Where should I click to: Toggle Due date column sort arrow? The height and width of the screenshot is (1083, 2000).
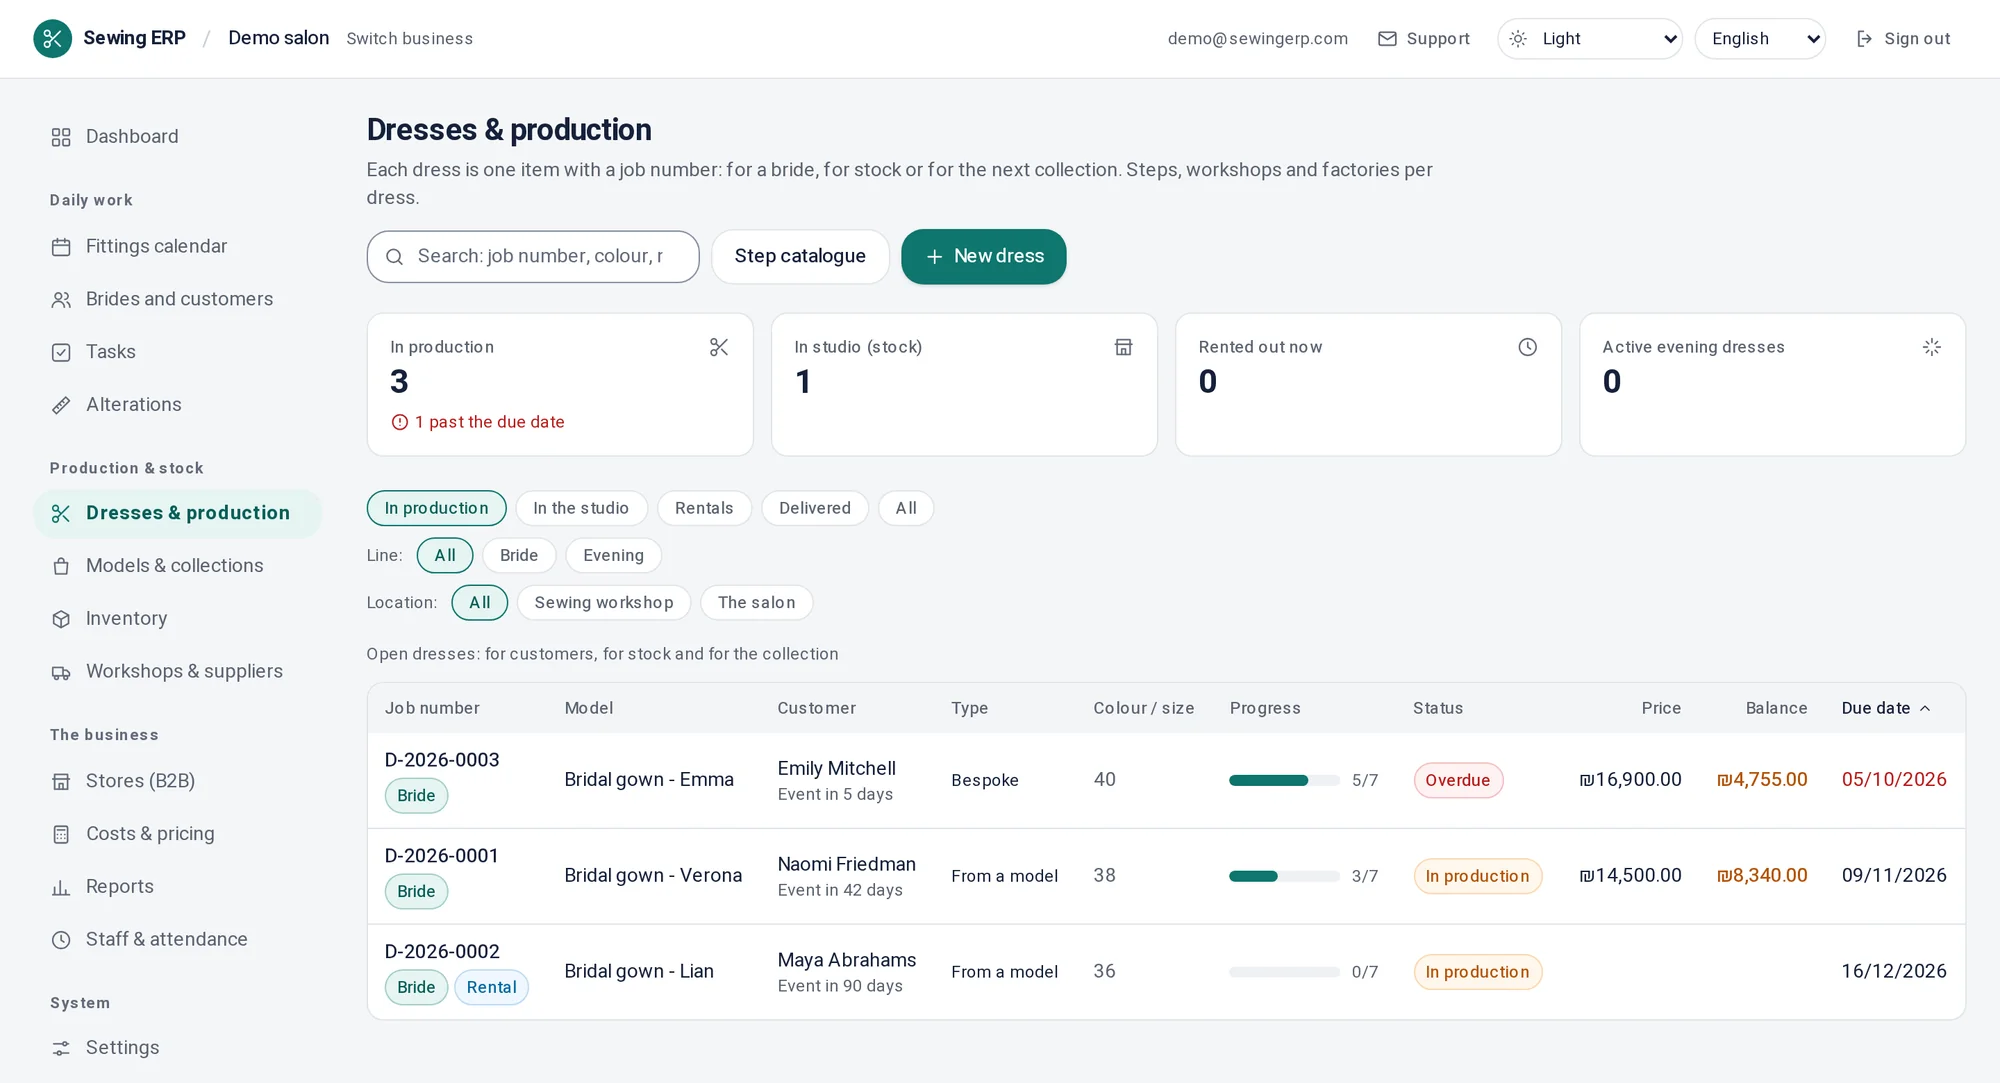tap(1925, 708)
